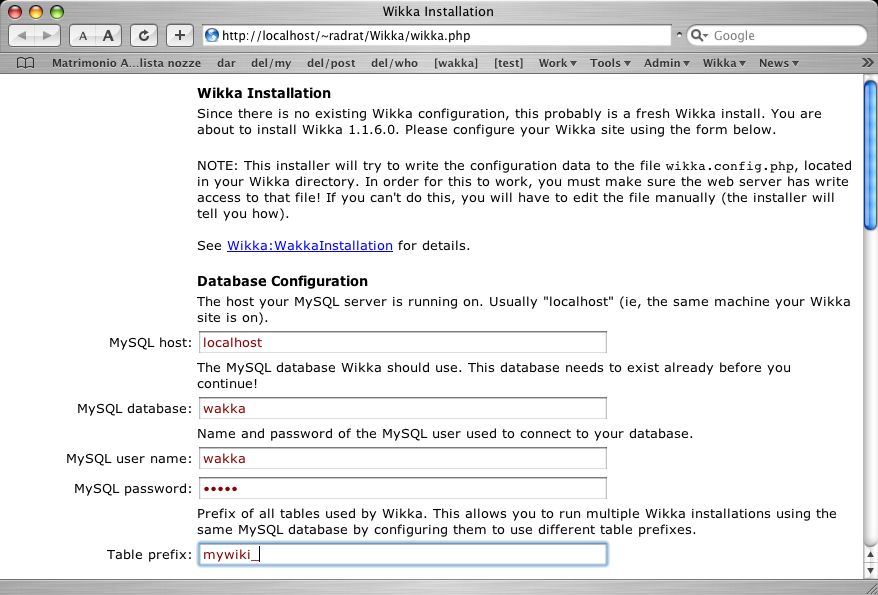Open the del/who bookmark
This screenshot has height=595, width=878.
coord(394,63)
